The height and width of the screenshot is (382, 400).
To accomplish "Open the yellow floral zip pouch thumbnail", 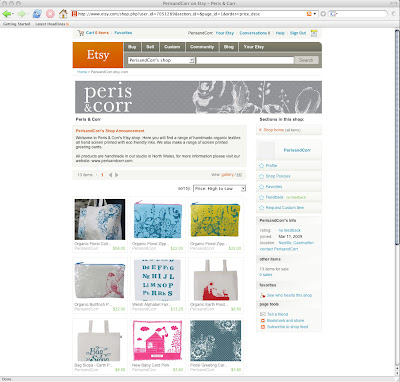I will 216,220.
